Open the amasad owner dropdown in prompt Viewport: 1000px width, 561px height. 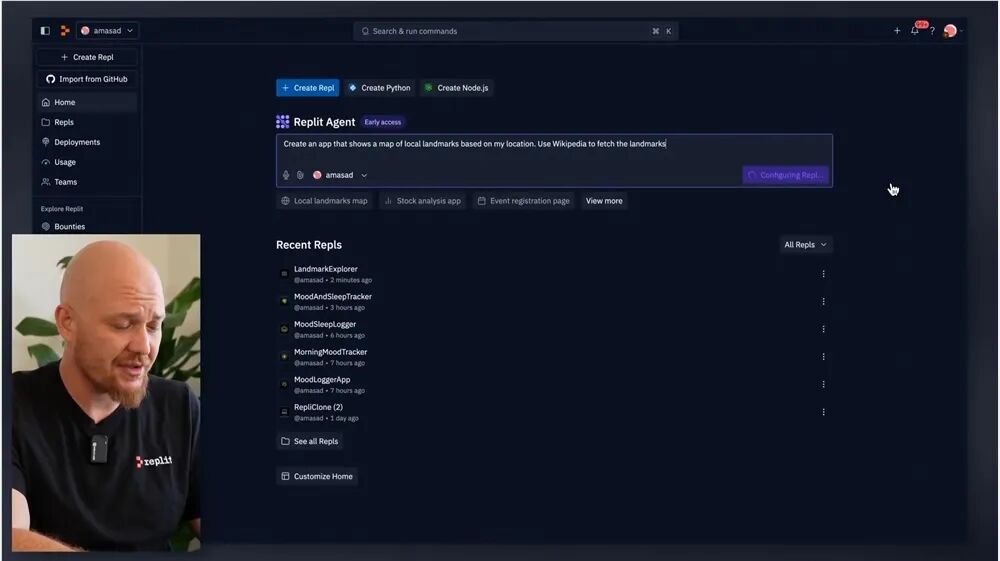pyautogui.click(x=340, y=175)
